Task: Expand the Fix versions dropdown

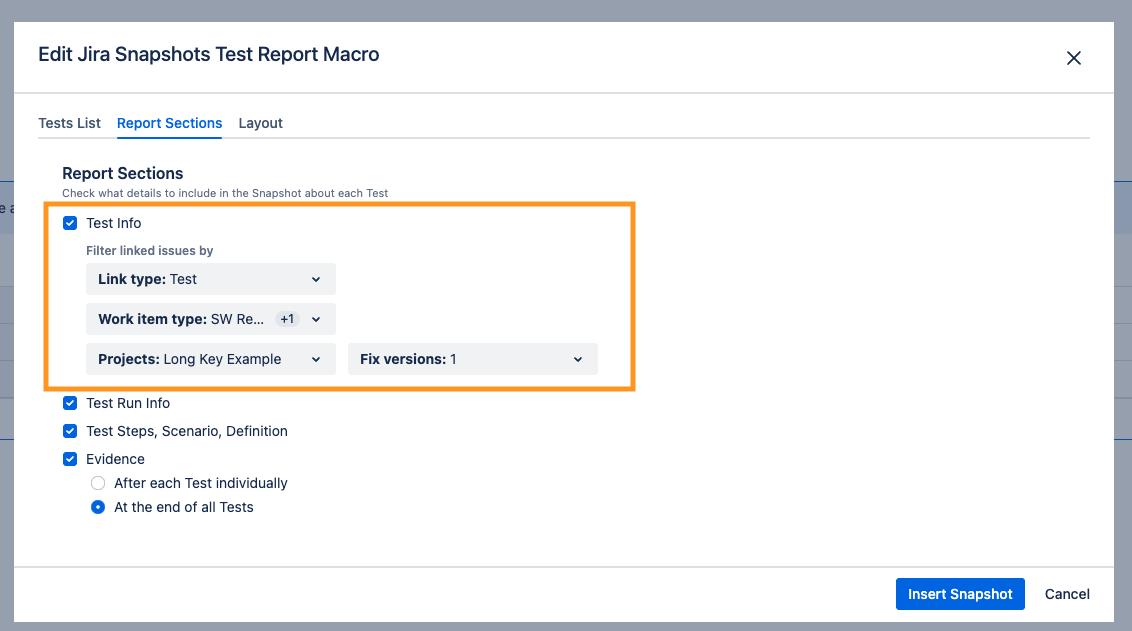Action: tap(473, 359)
